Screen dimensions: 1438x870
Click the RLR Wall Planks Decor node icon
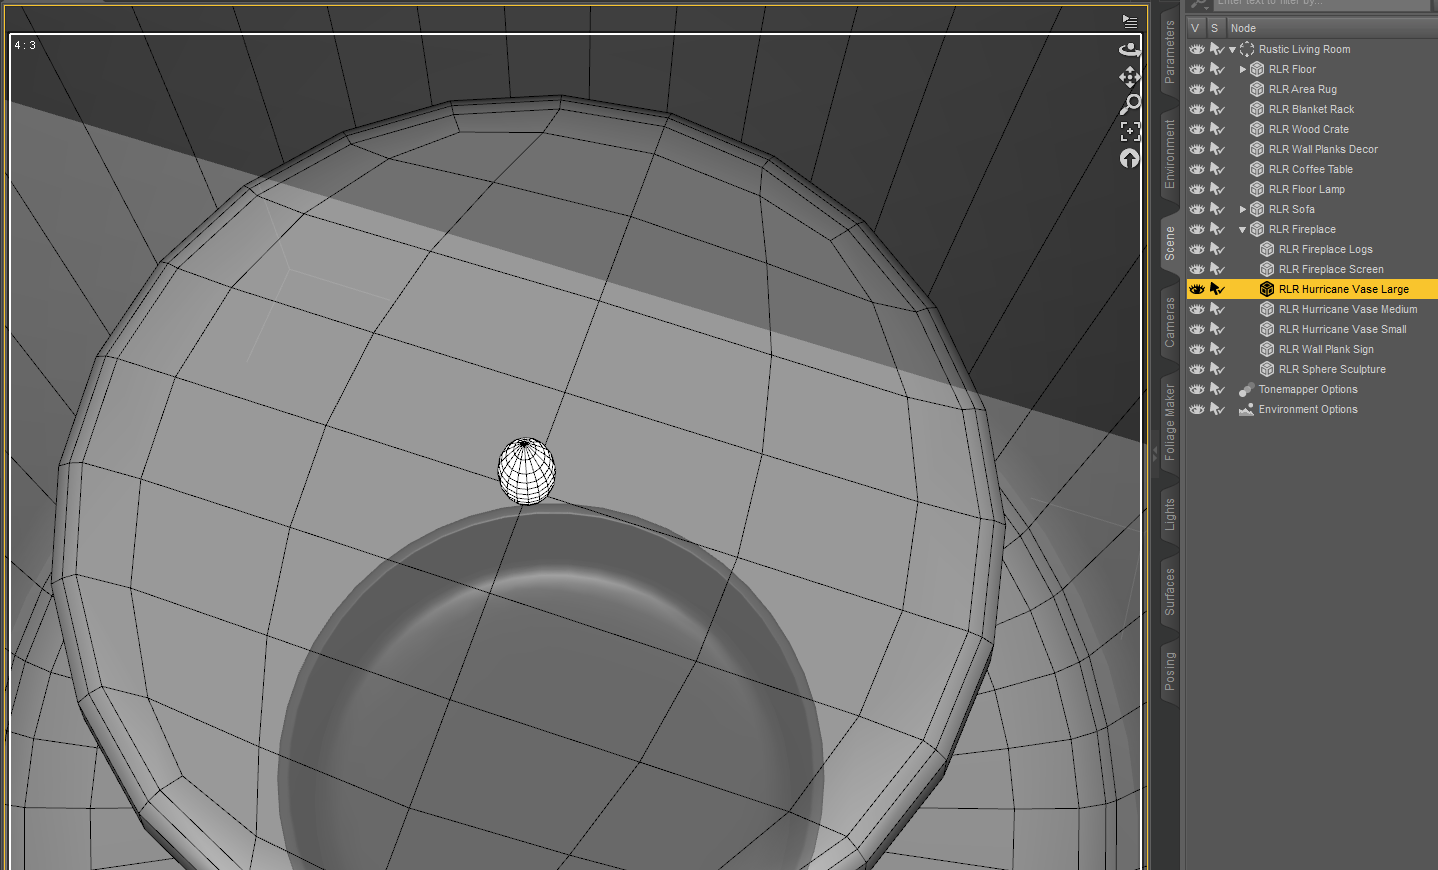(x=1257, y=149)
